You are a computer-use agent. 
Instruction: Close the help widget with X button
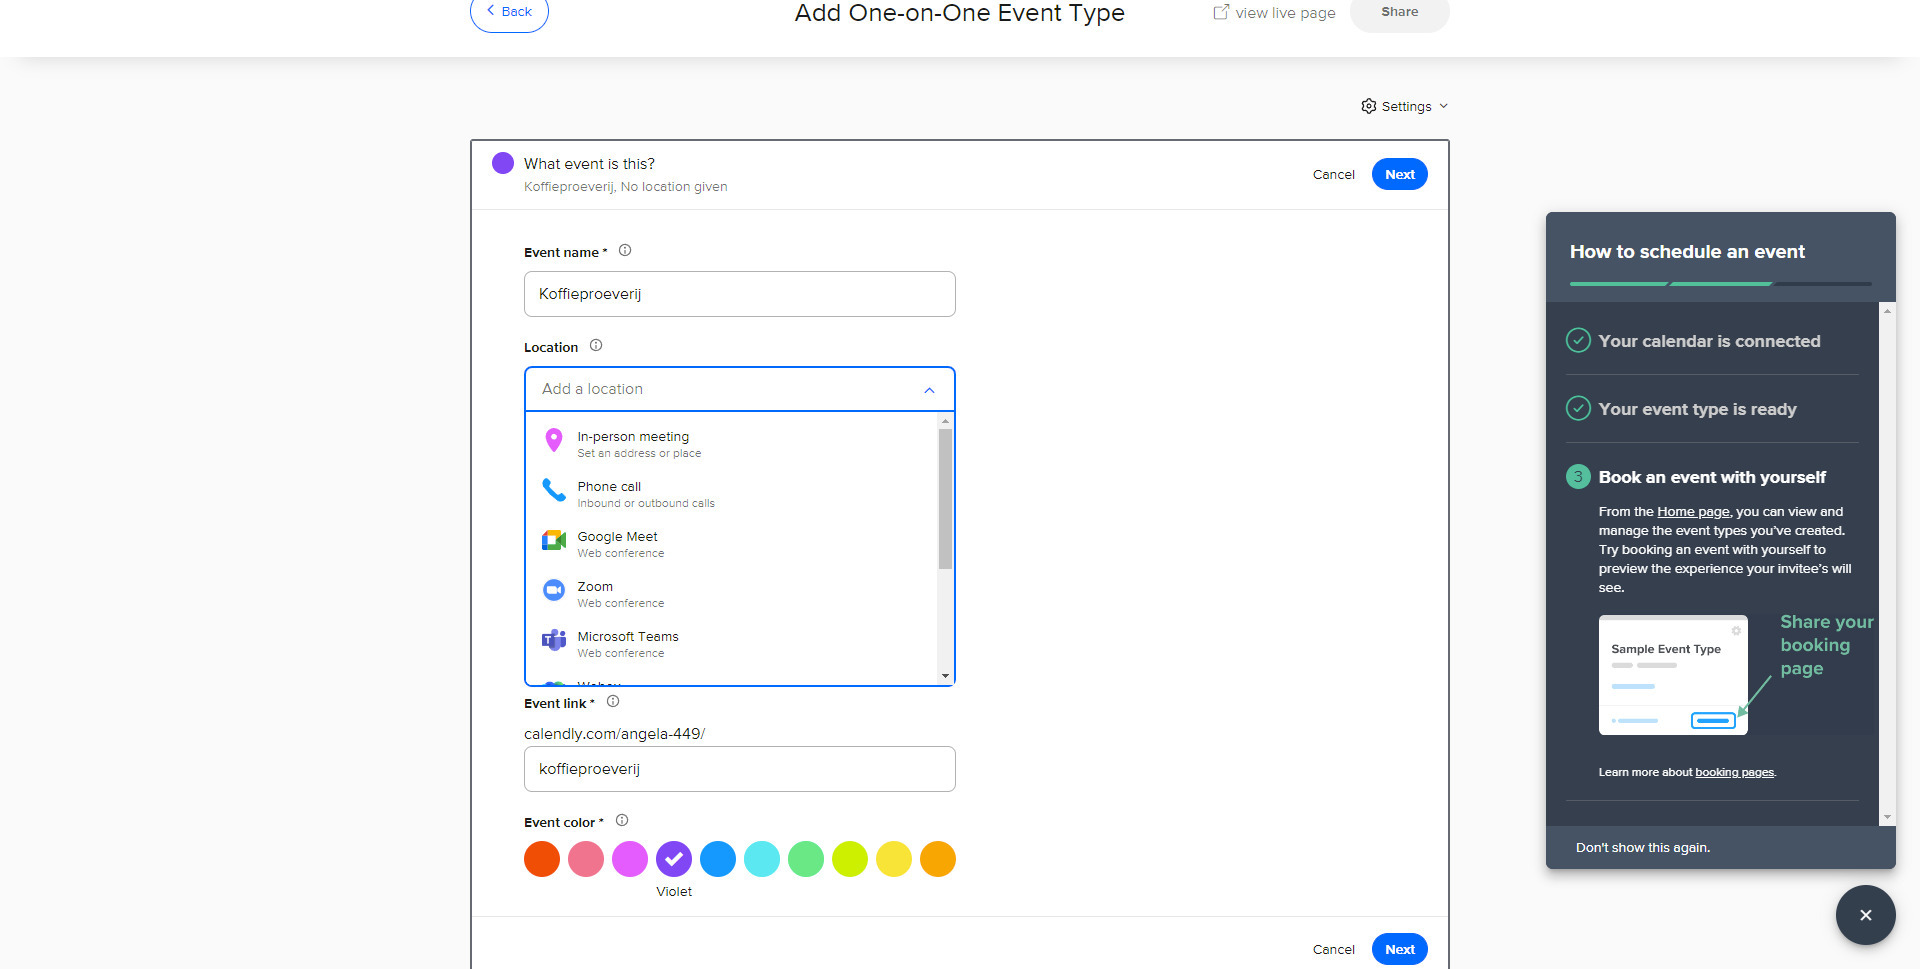[x=1866, y=915]
